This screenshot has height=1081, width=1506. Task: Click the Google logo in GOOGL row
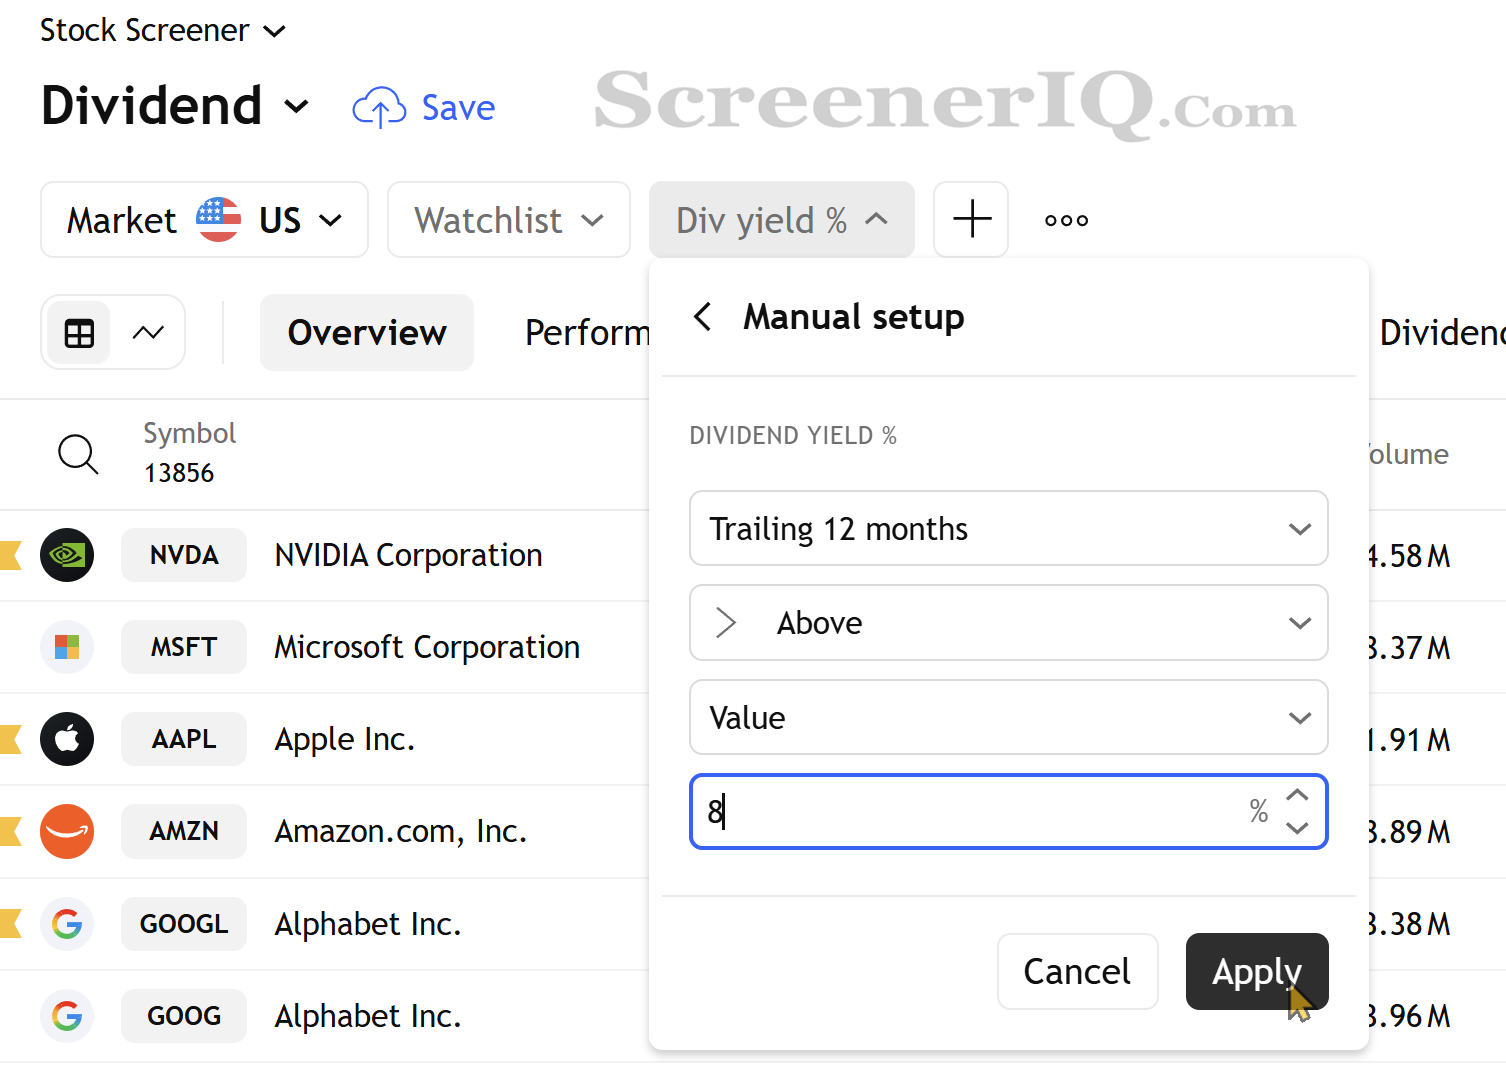67,923
